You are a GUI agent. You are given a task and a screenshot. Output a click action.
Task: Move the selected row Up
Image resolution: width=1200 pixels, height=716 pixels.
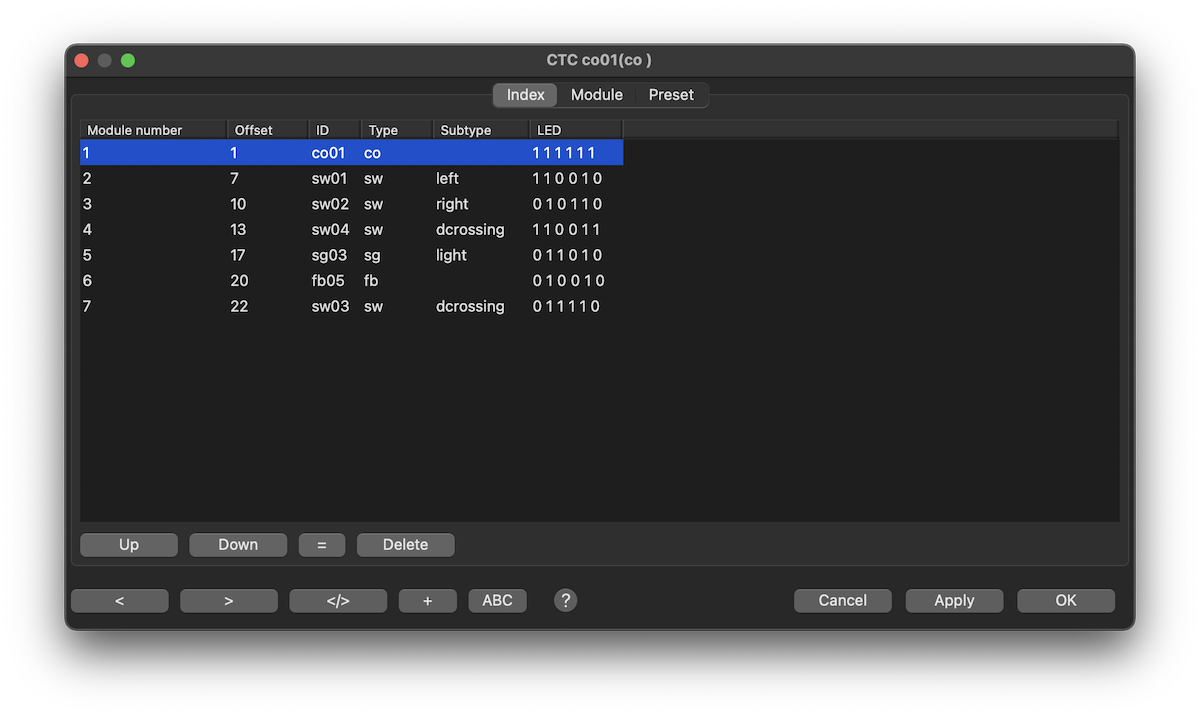[129, 545]
